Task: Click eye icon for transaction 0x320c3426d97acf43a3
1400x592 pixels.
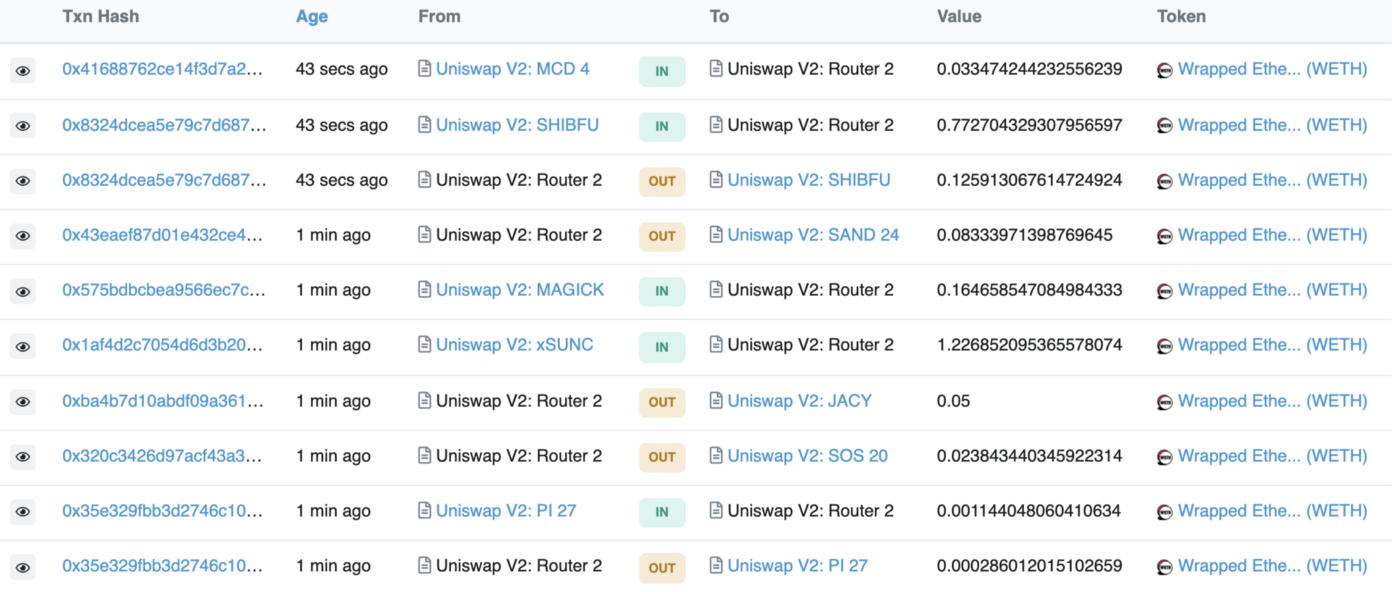Action: click(x=22, y=457)
